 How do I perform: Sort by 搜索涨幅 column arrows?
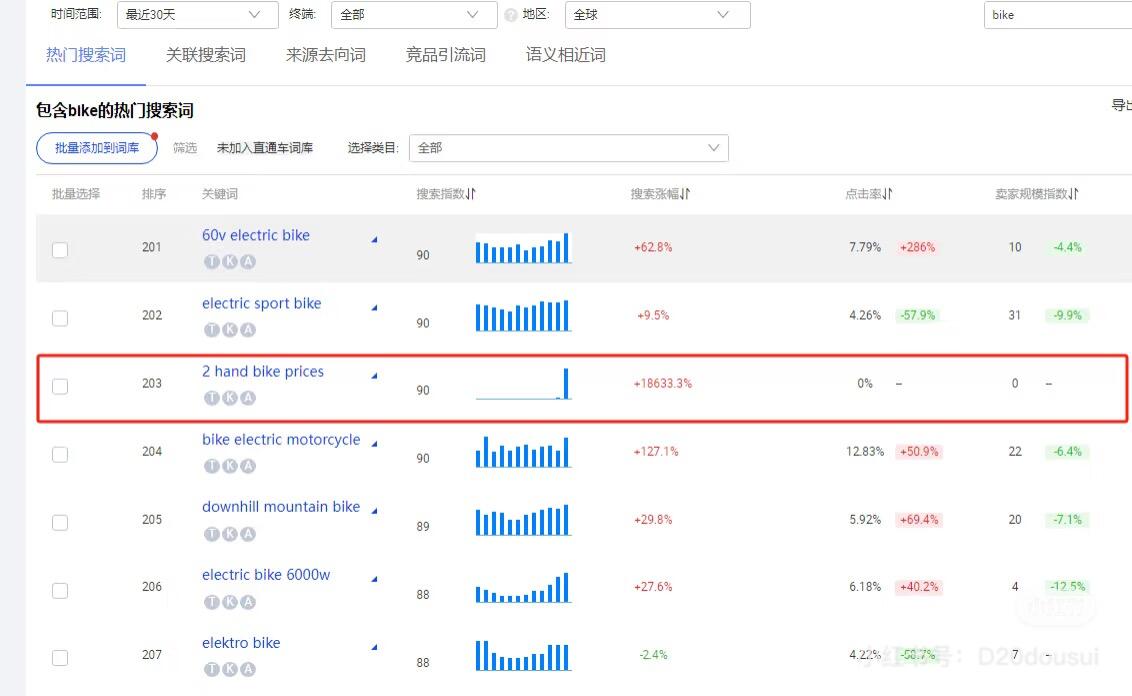click(x=685, y=193)
